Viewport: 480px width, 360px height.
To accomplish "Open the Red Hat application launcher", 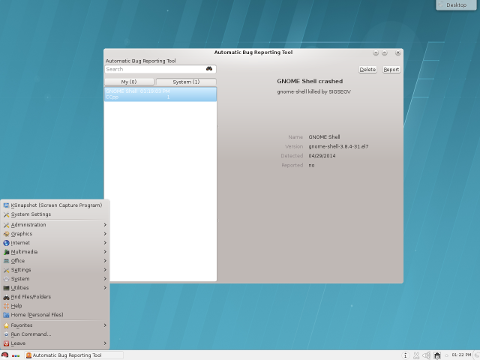I will tap(5, 355).
